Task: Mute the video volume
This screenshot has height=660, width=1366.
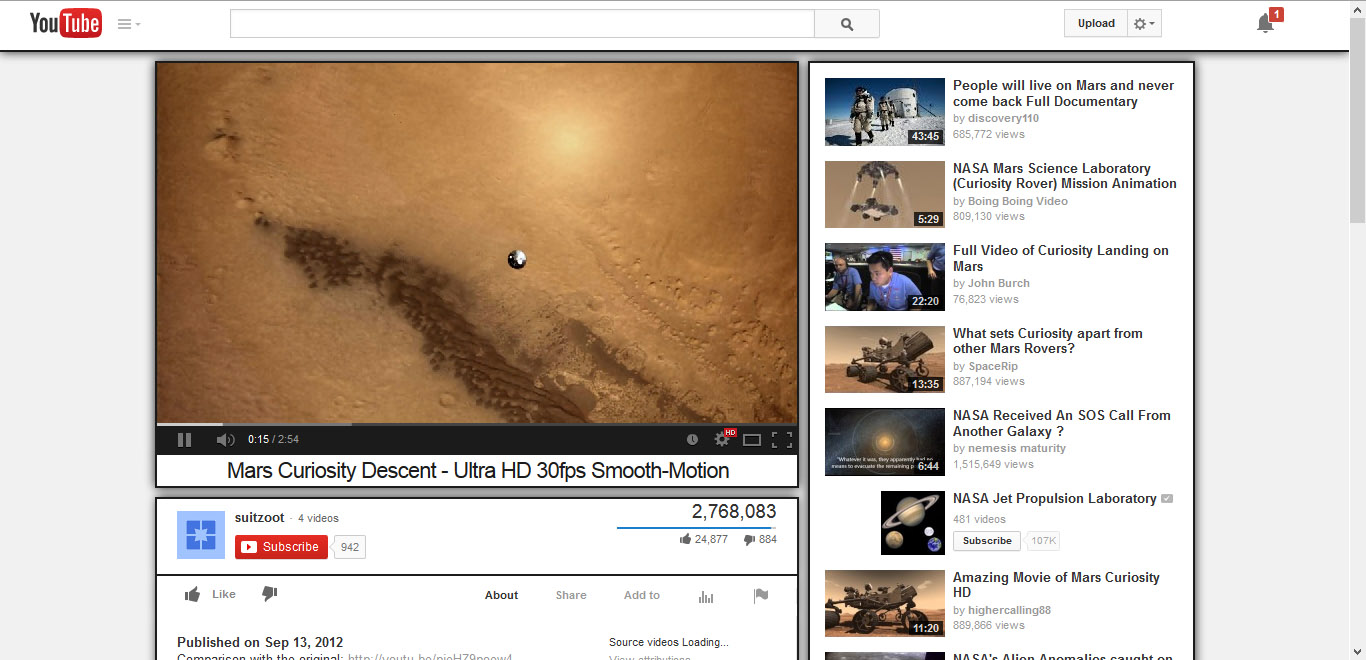Action: click(224, 439)
